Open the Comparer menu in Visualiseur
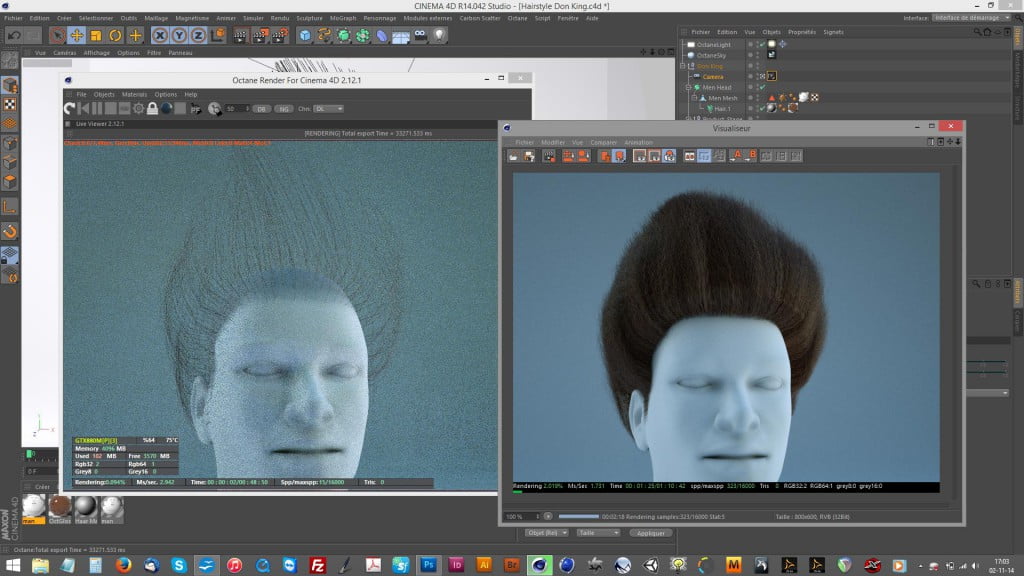The image size is (1024, 576). [602, 141]
